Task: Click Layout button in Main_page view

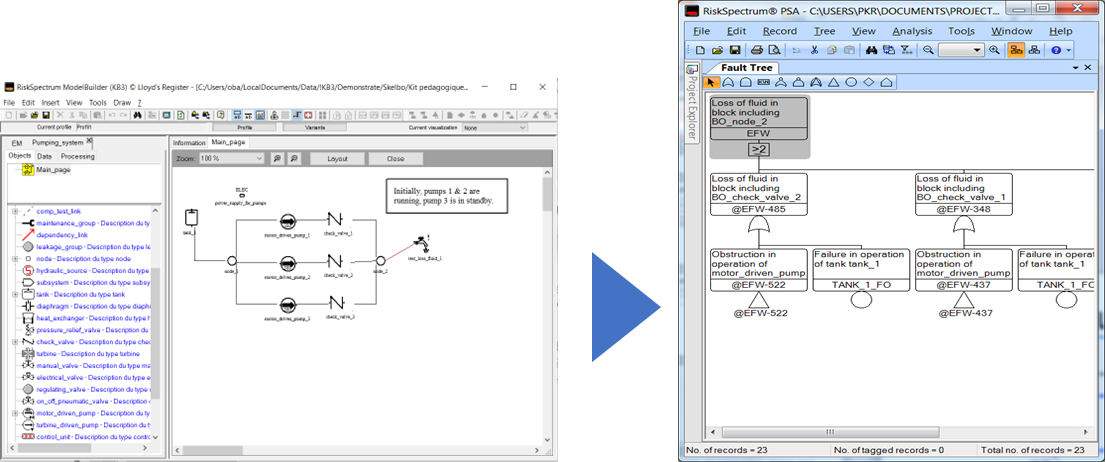Action: coord(338,158)
